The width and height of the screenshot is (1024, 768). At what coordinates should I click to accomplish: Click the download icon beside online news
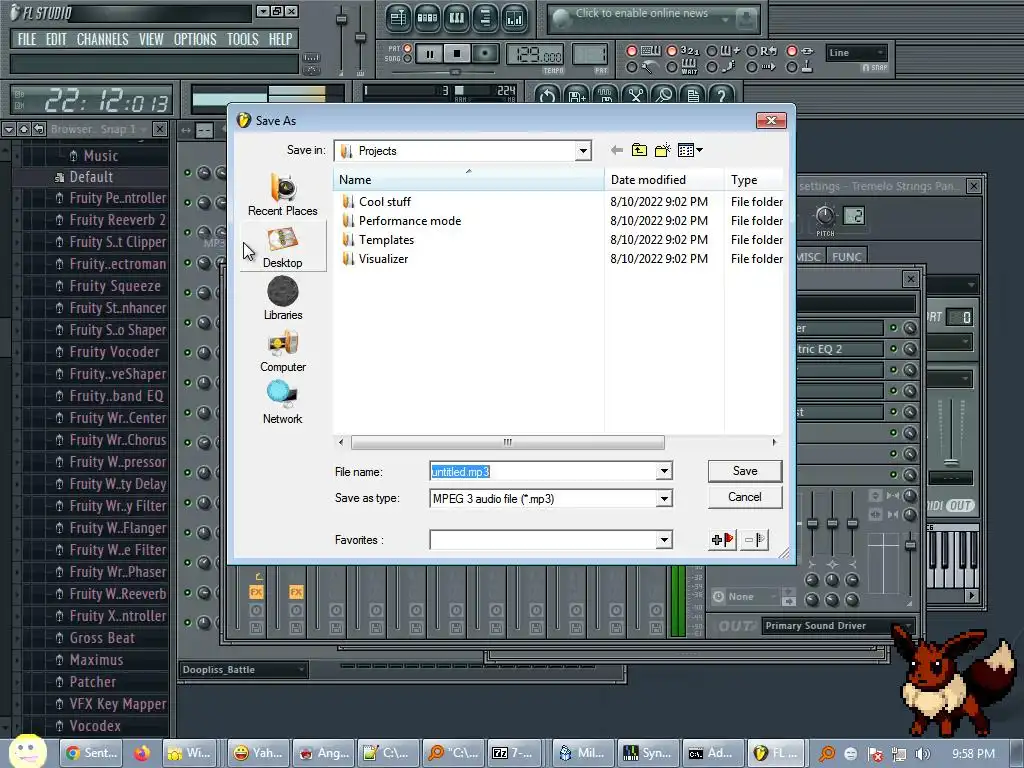click(x=744, y=20)
